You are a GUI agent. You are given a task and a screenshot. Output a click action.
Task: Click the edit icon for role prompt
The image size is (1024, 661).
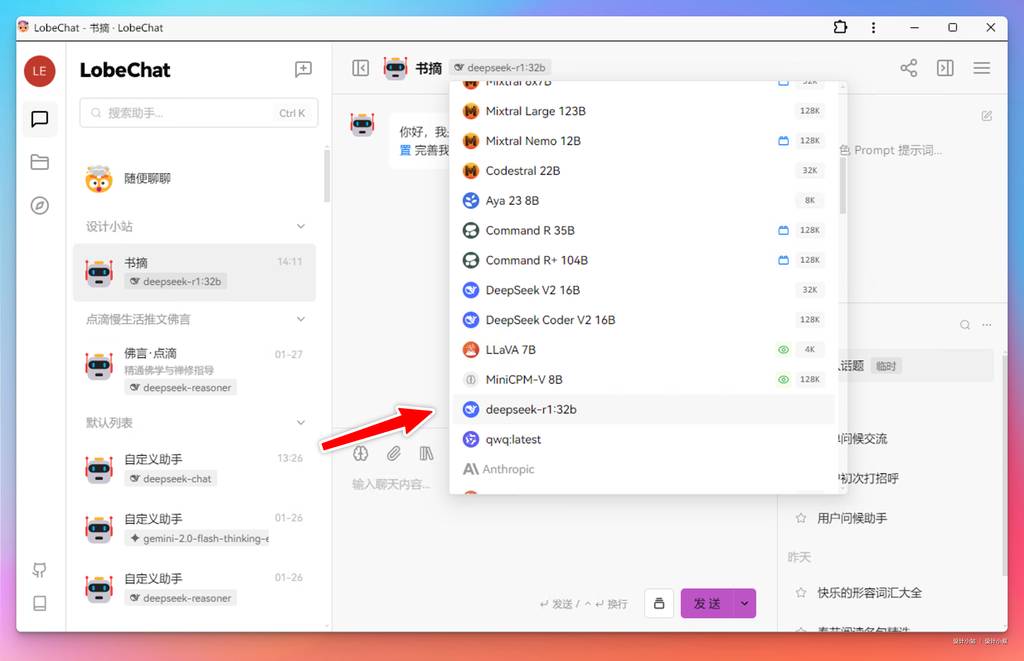(x=987, y=116)
